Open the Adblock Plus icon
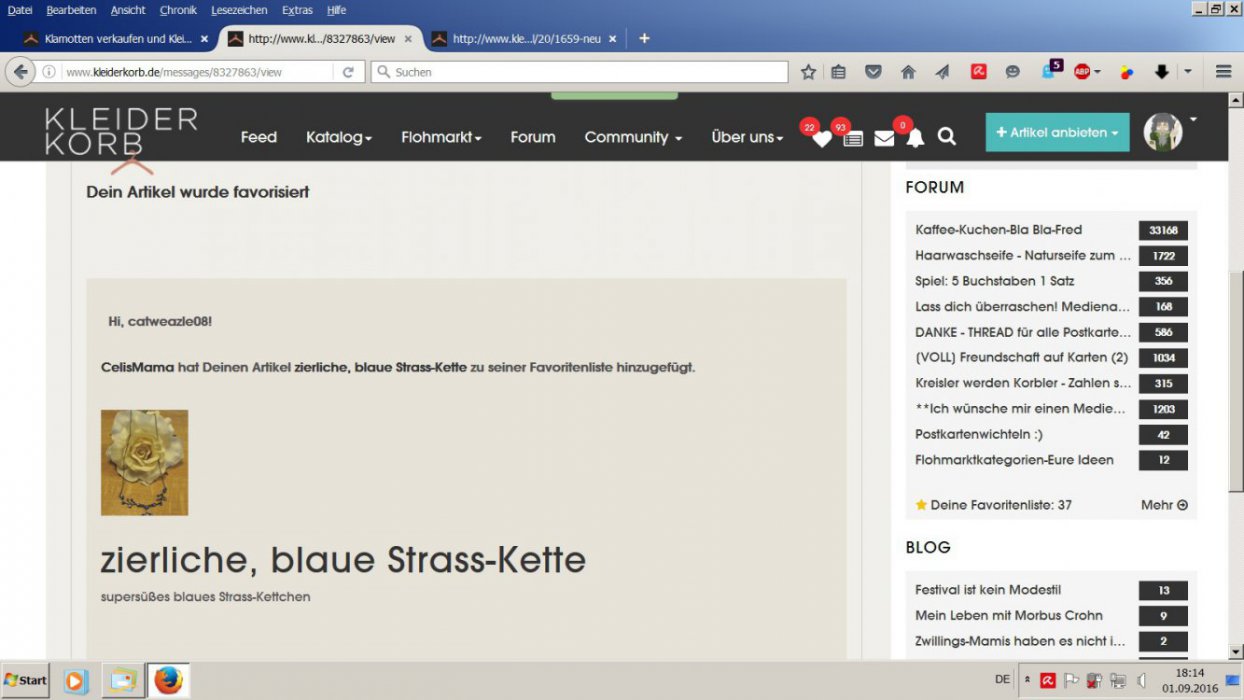 click(1082, 72)
